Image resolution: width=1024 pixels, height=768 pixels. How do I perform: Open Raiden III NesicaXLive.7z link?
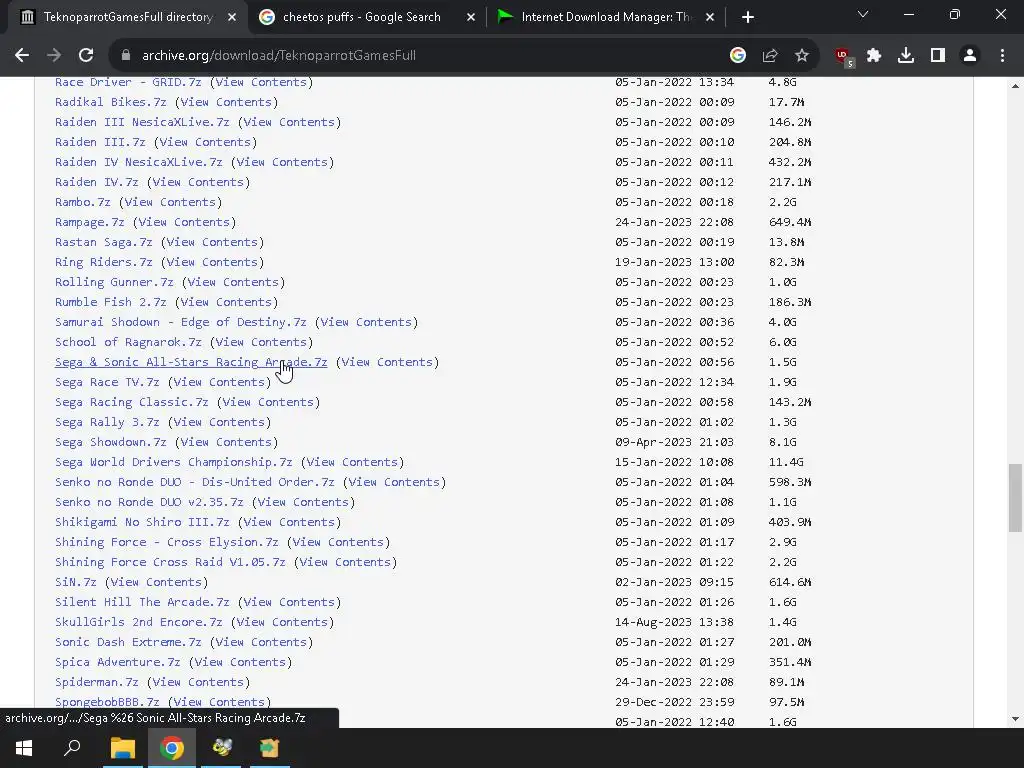tap(142, 122)
